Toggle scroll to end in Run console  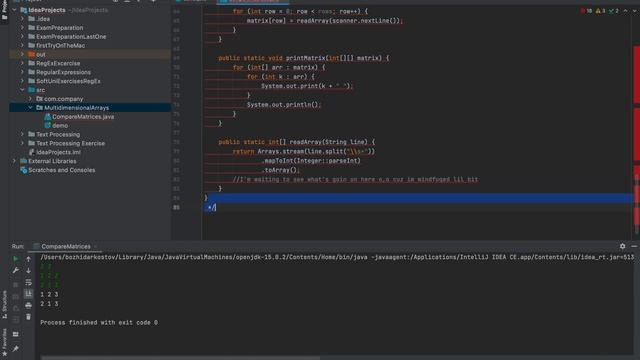28,293
